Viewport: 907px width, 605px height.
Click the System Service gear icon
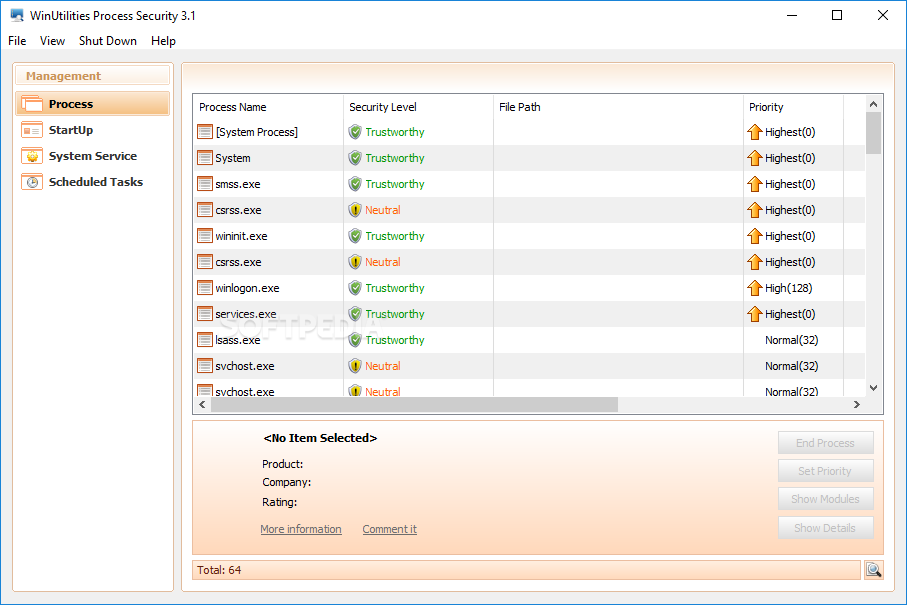32,156
